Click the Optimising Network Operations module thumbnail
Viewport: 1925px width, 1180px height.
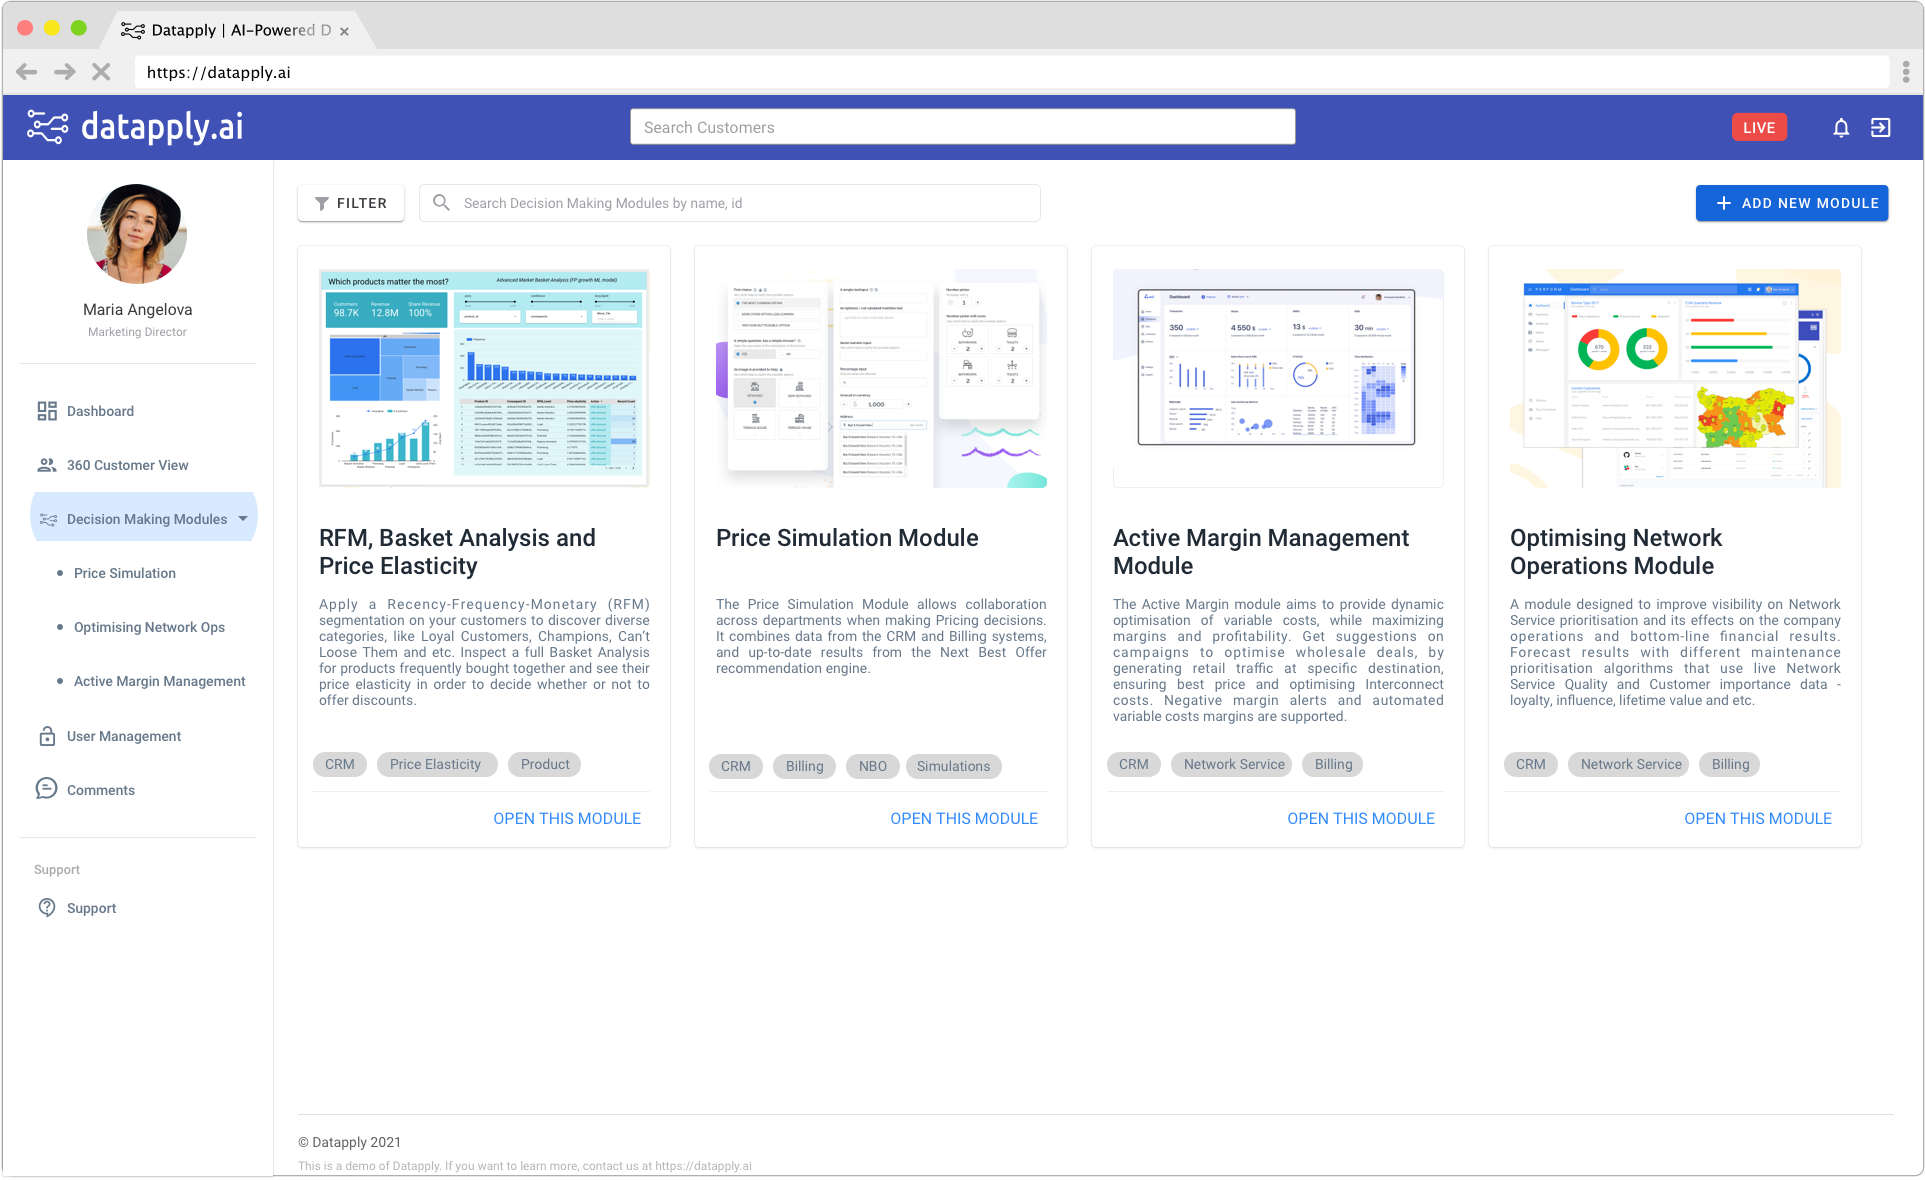point(1674,378)
